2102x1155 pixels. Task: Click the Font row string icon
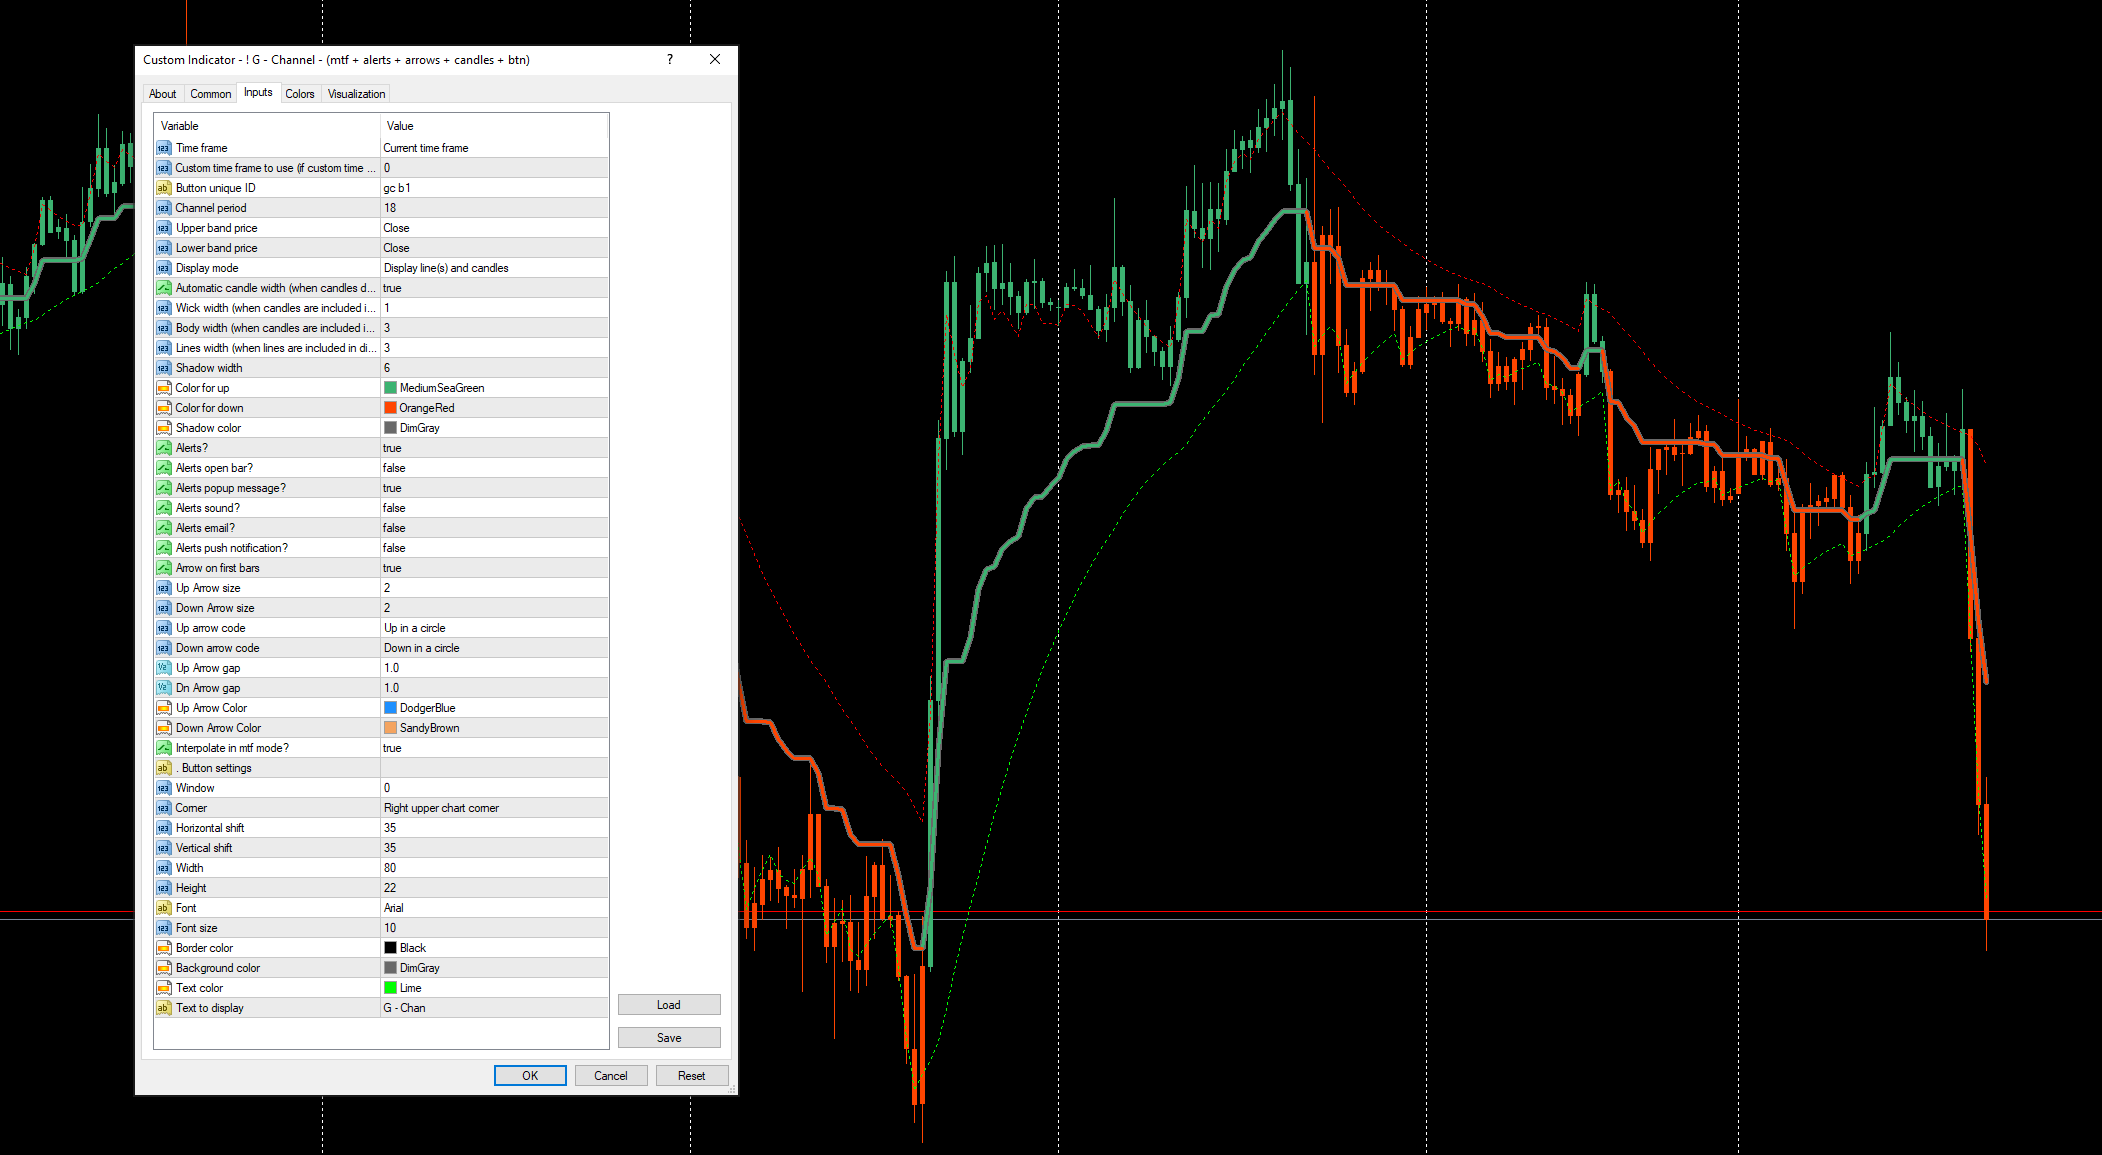click(x=164, y=908)
